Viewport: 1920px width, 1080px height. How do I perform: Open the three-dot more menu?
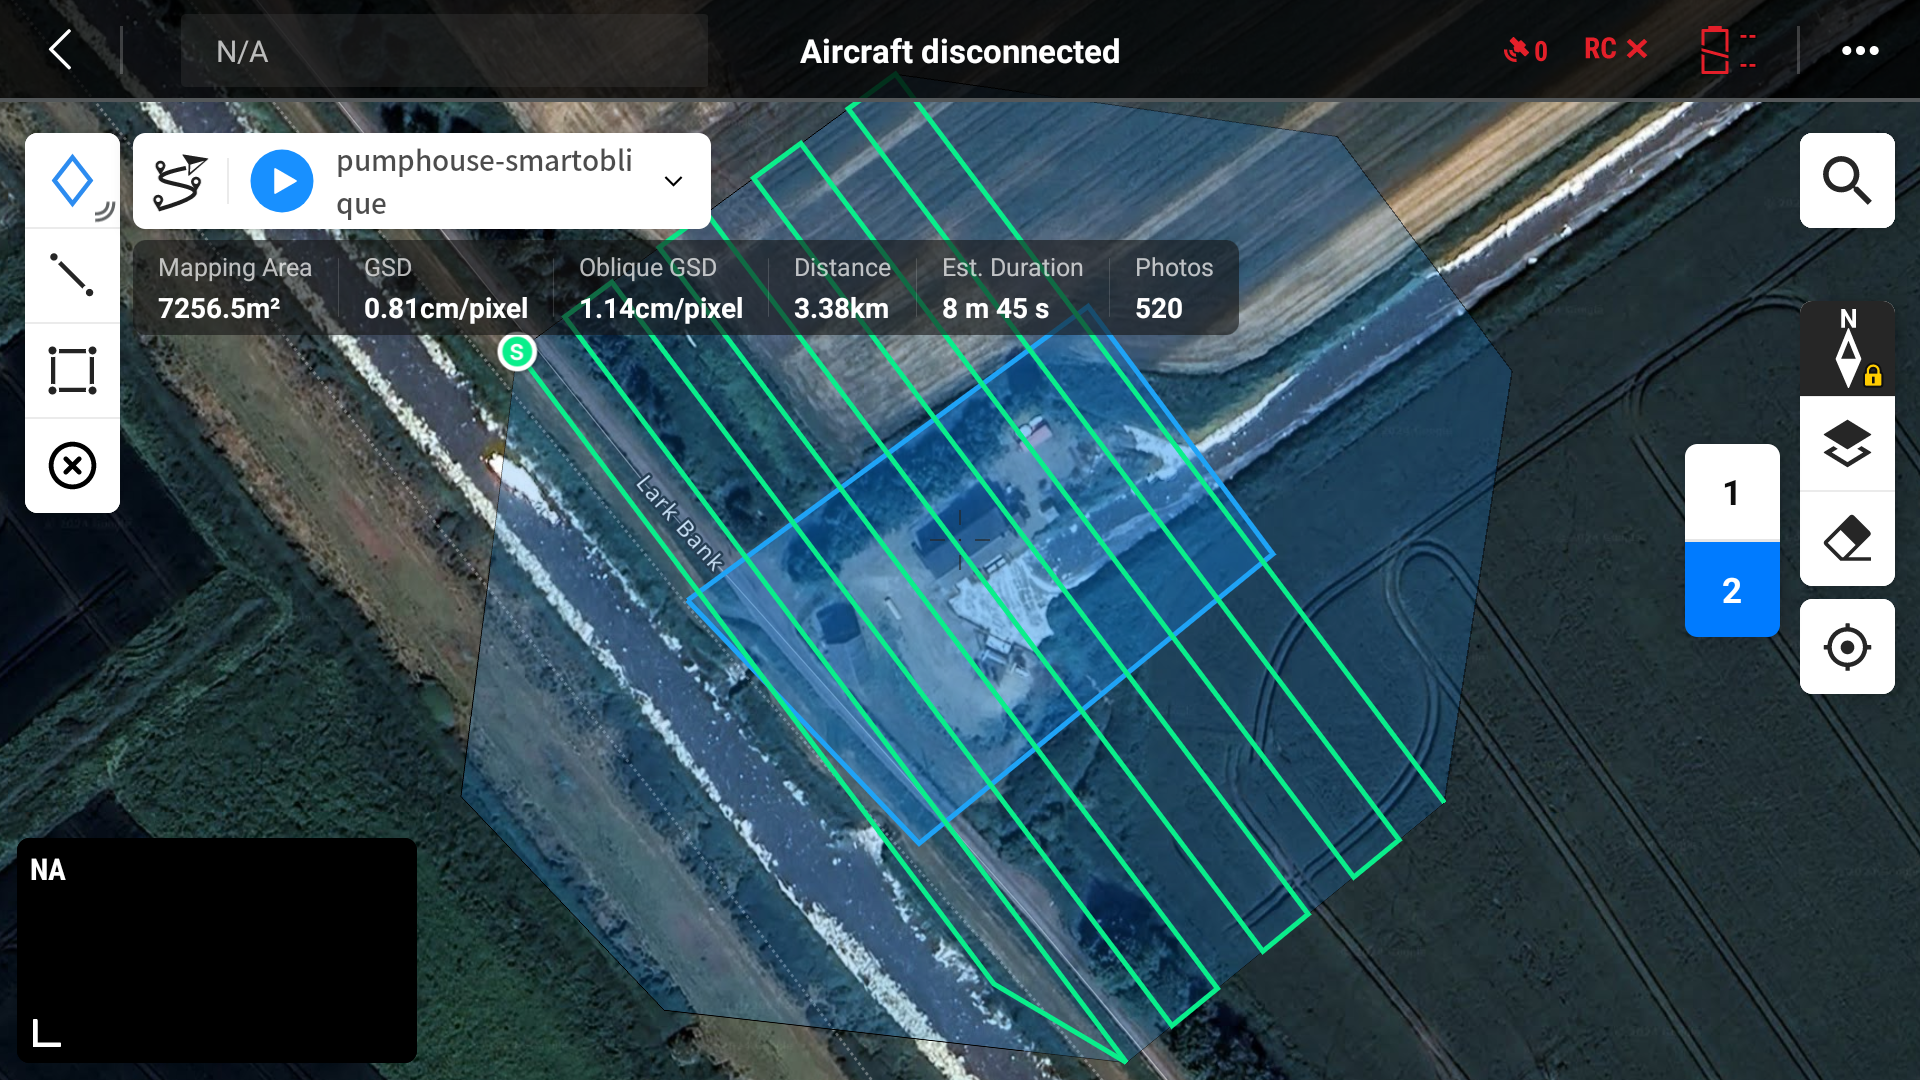(x=1859, y=50)
